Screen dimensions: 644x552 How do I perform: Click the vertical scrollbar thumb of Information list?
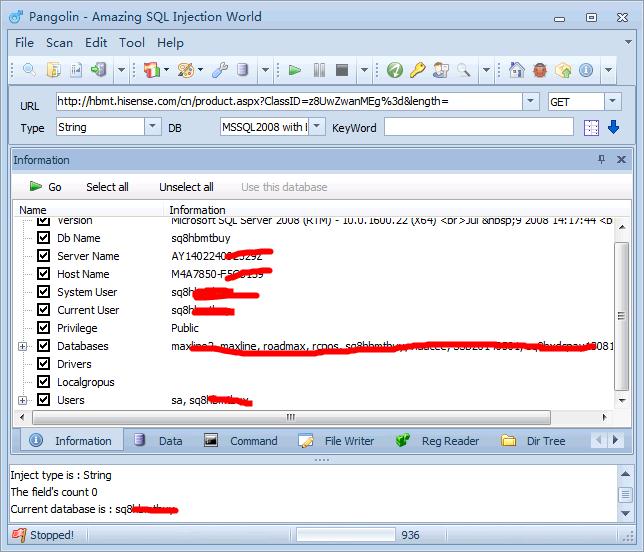click(x=621, y=316)
